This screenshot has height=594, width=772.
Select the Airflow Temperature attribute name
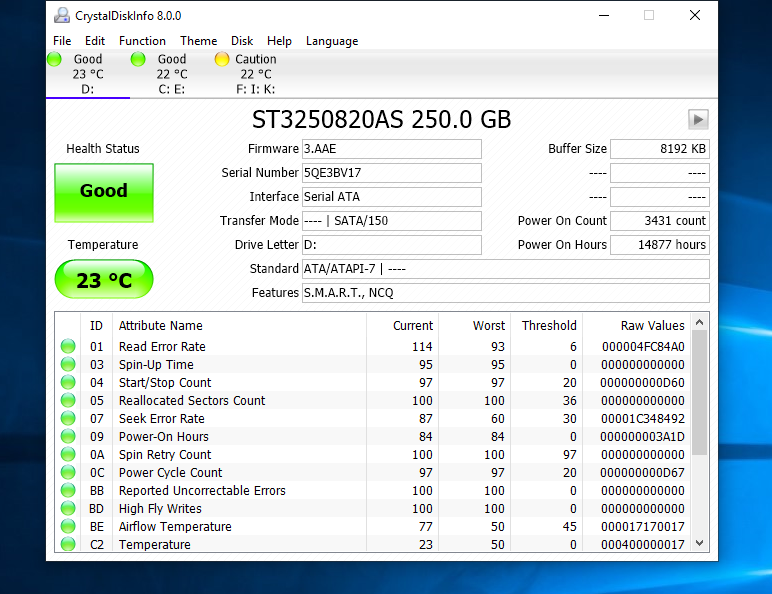pyautogui.click(x=175, y=527)
